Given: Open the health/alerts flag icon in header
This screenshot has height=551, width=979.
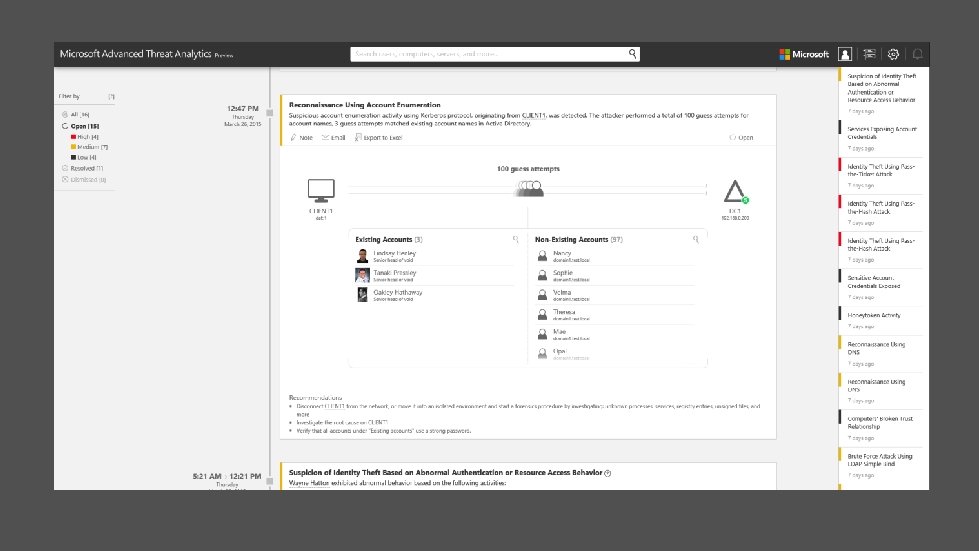Looking at the screenshot, I should pos(869,54).
